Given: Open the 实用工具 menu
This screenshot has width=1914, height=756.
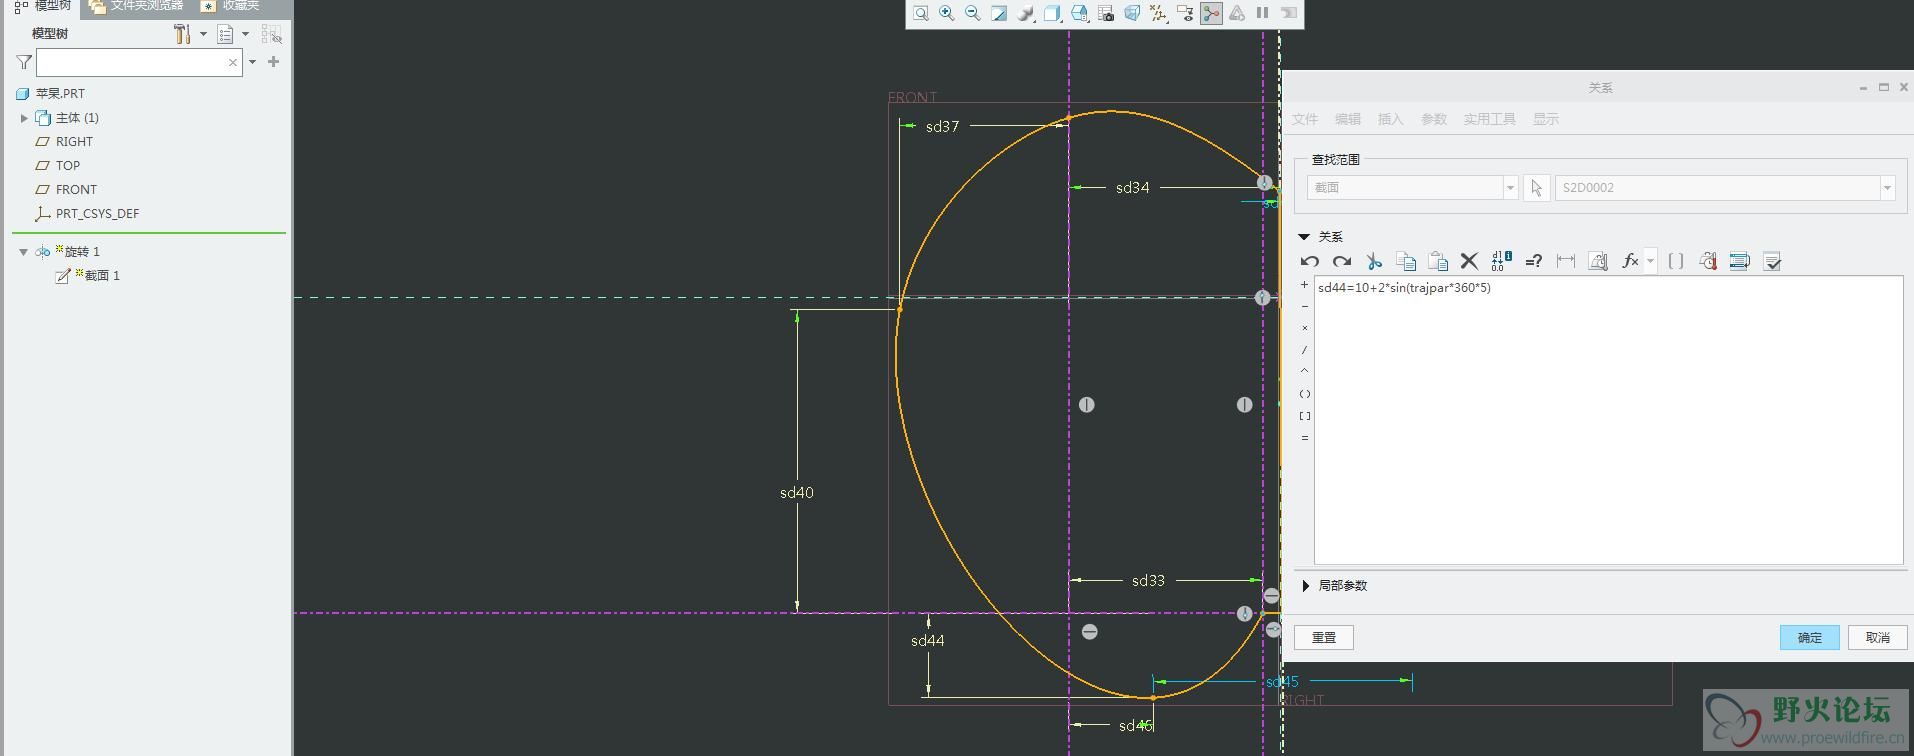Looking at the screenshot, I should [x=1489, y=119].
